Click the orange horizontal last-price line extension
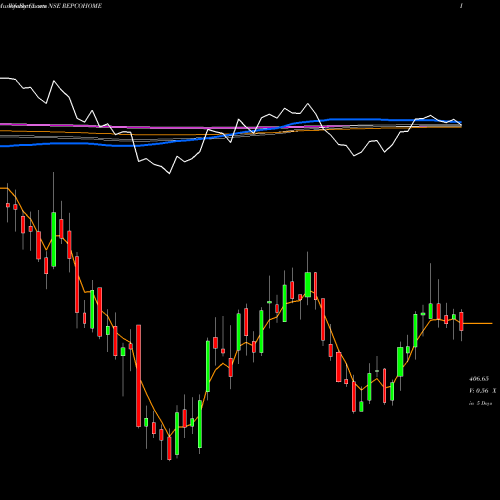This screenshot has height=500, width=500. pyautogui.click(x=478, y=323)
